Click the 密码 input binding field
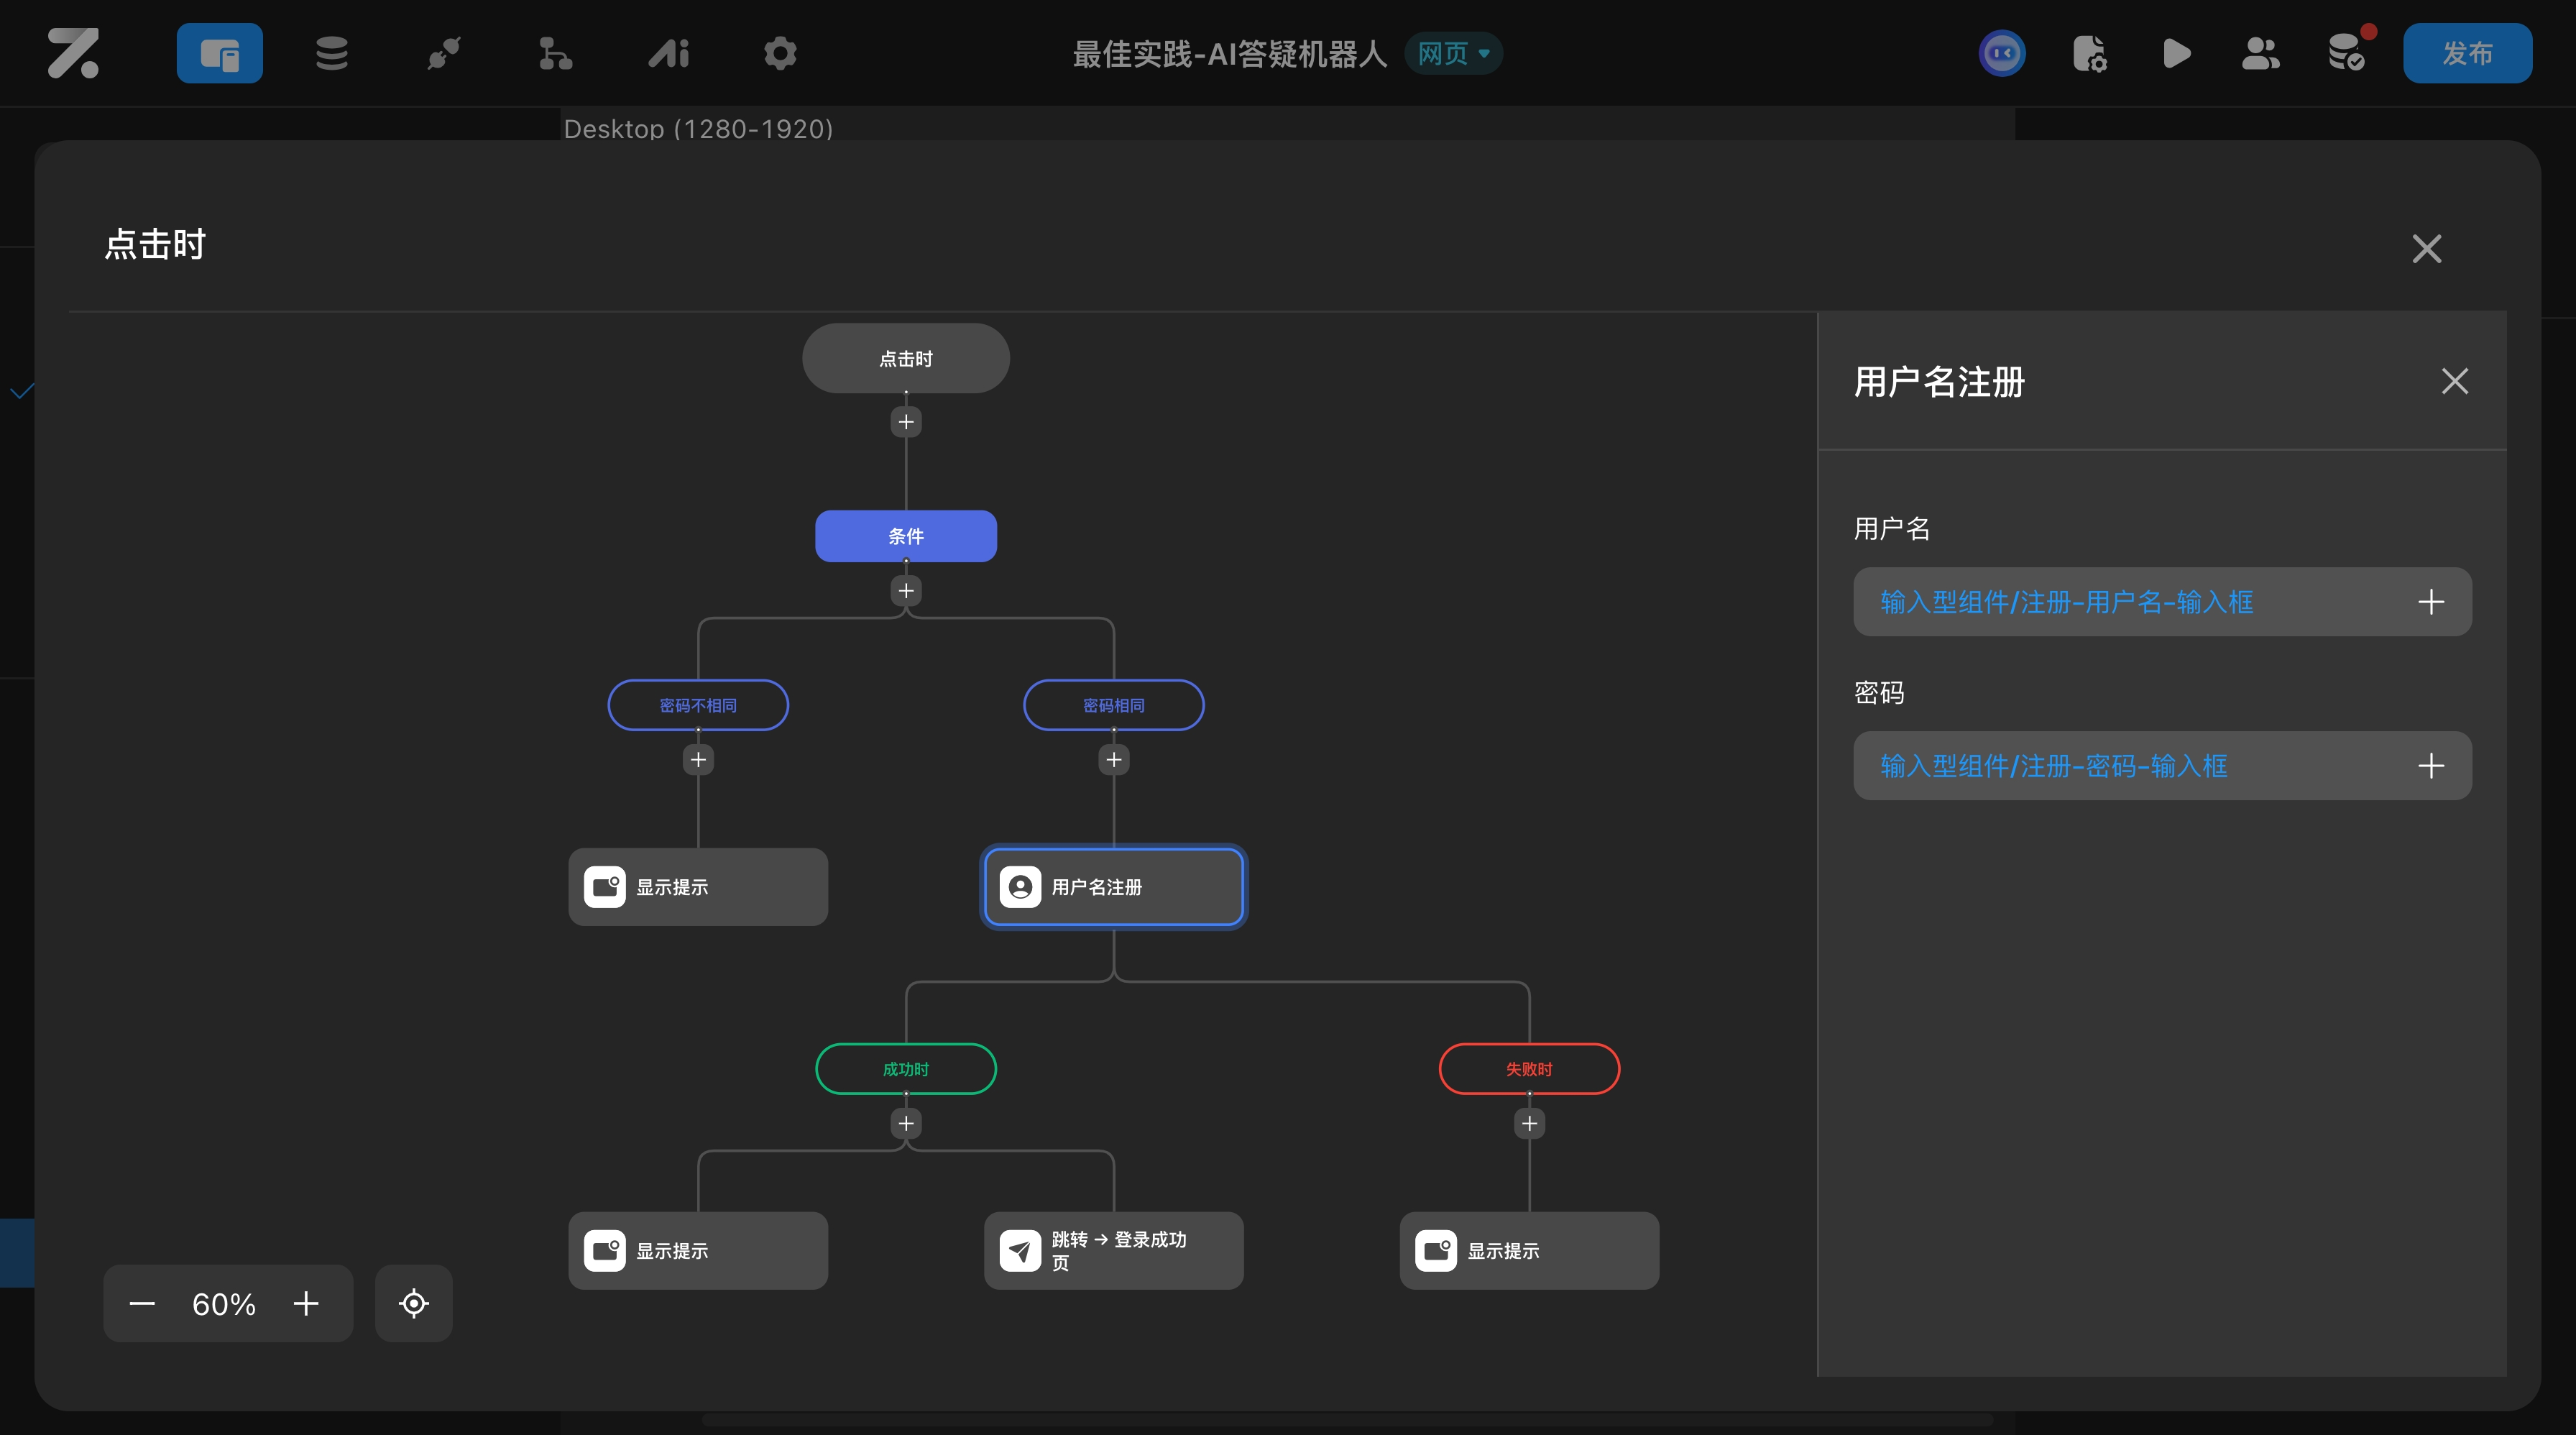 (x=2162, y=766)
